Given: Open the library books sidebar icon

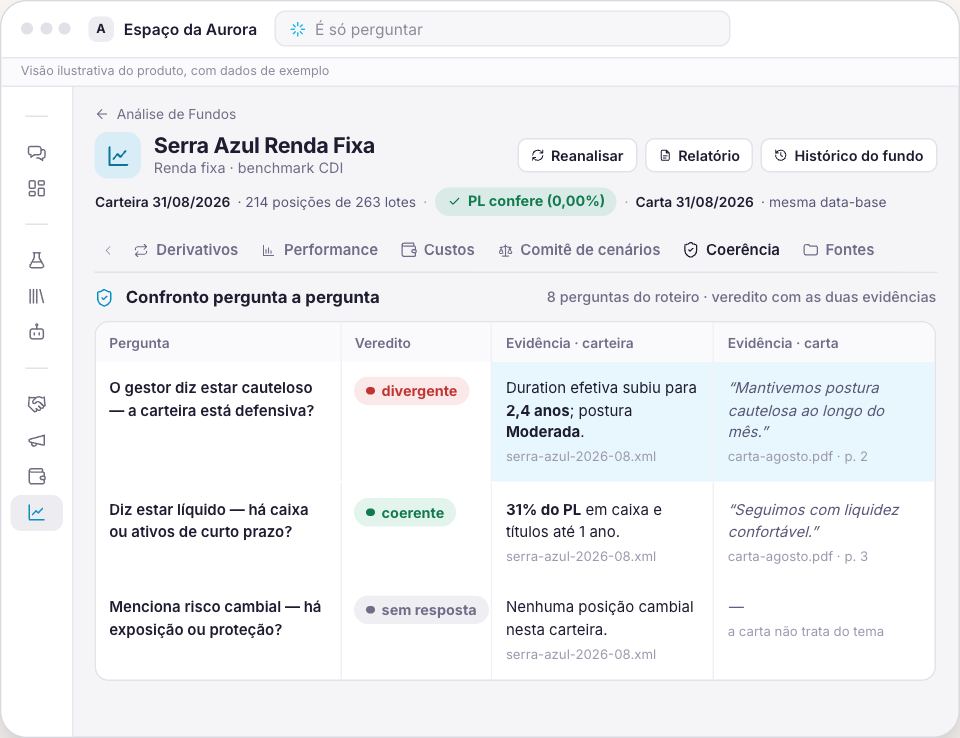Looking at the screenshot, I should tap(37, 296).
